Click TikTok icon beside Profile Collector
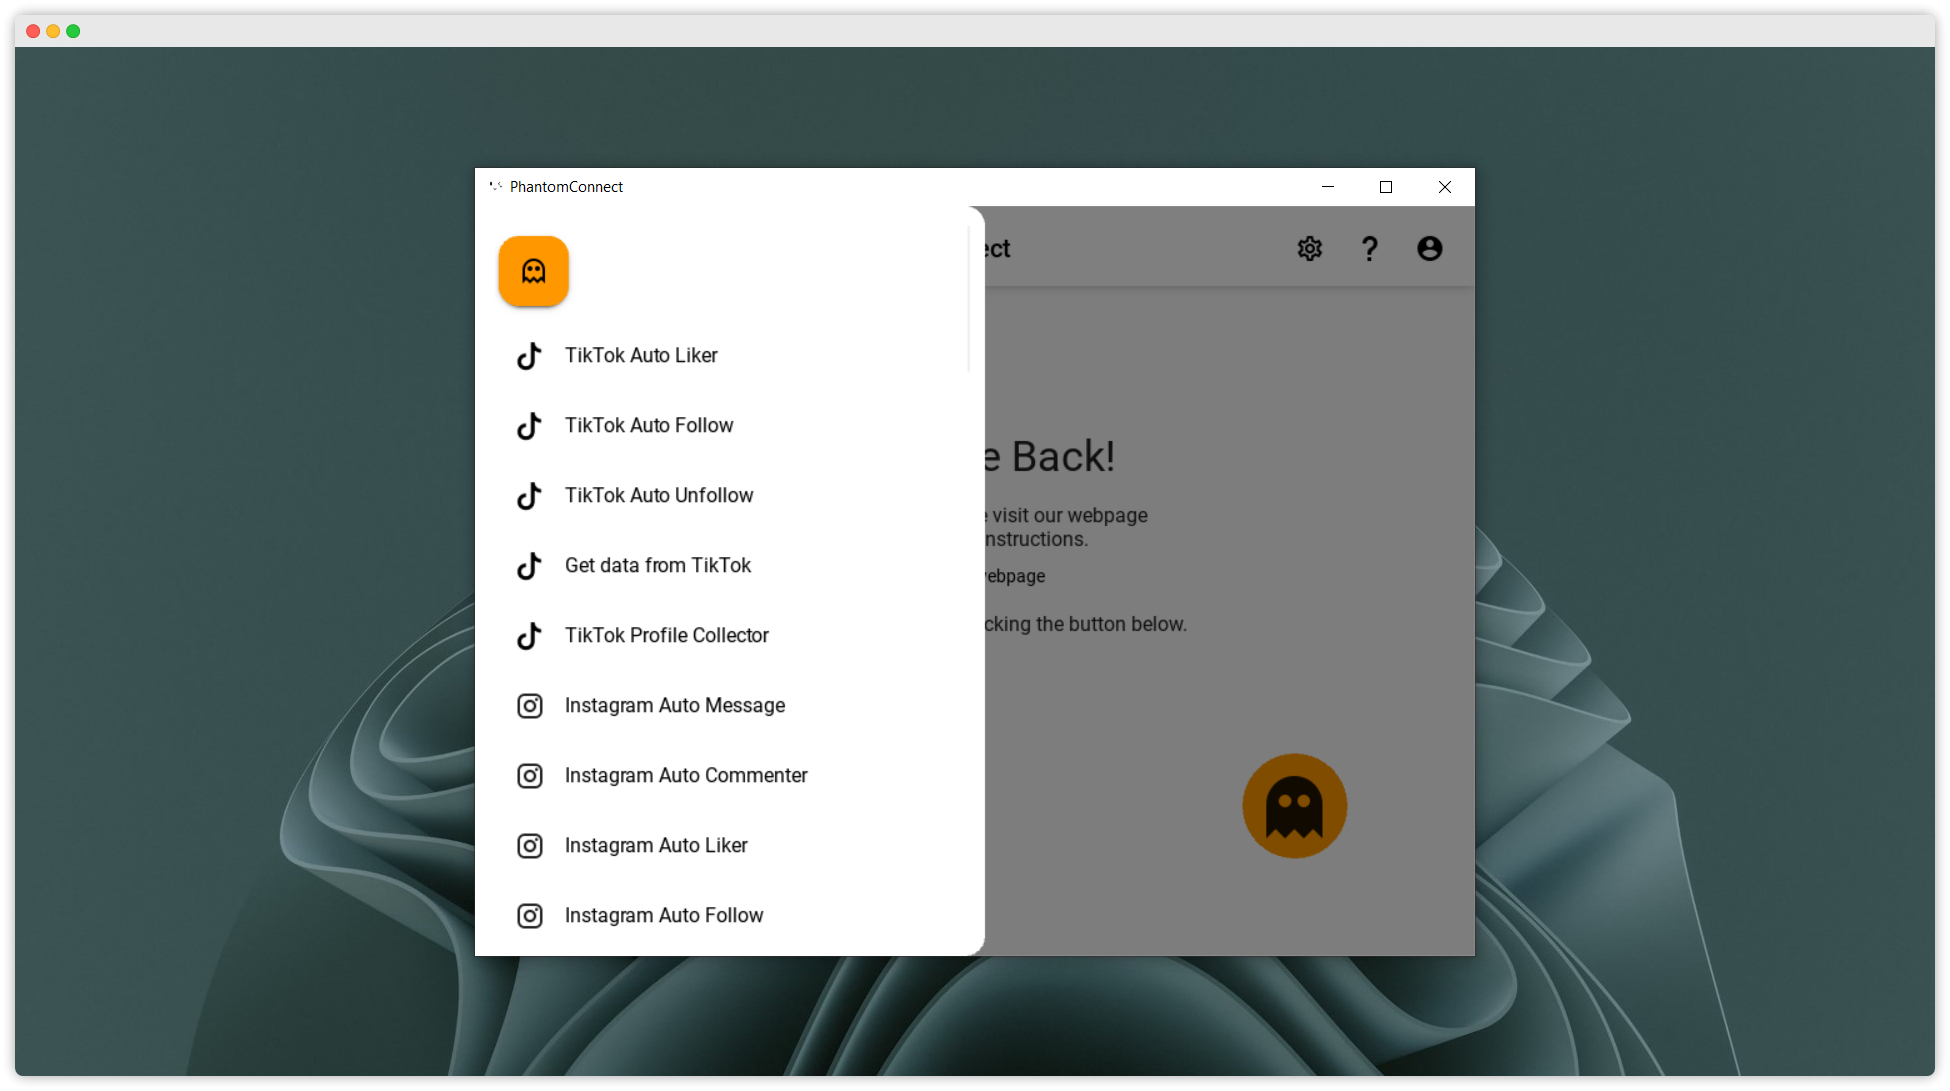1950x1091 pixels. pos(529,636)
